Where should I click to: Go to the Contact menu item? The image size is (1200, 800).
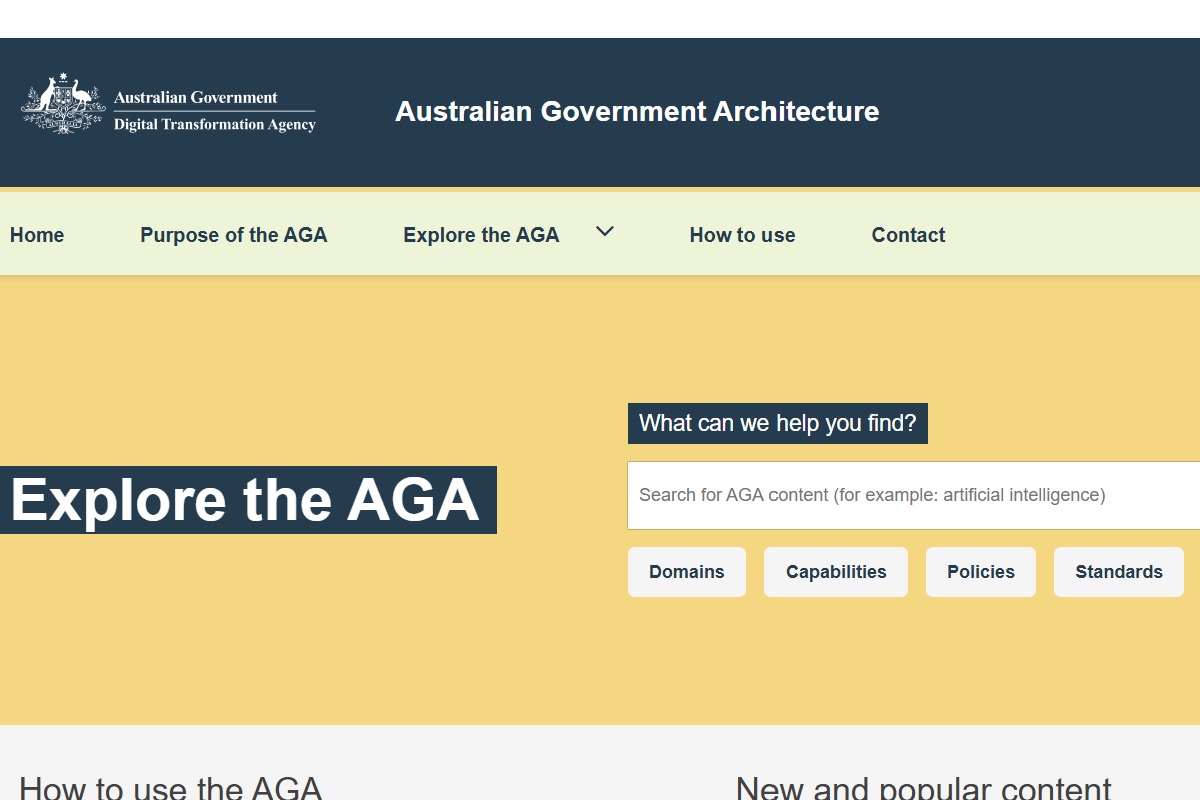pyautogui.click(x=908, y=235)
